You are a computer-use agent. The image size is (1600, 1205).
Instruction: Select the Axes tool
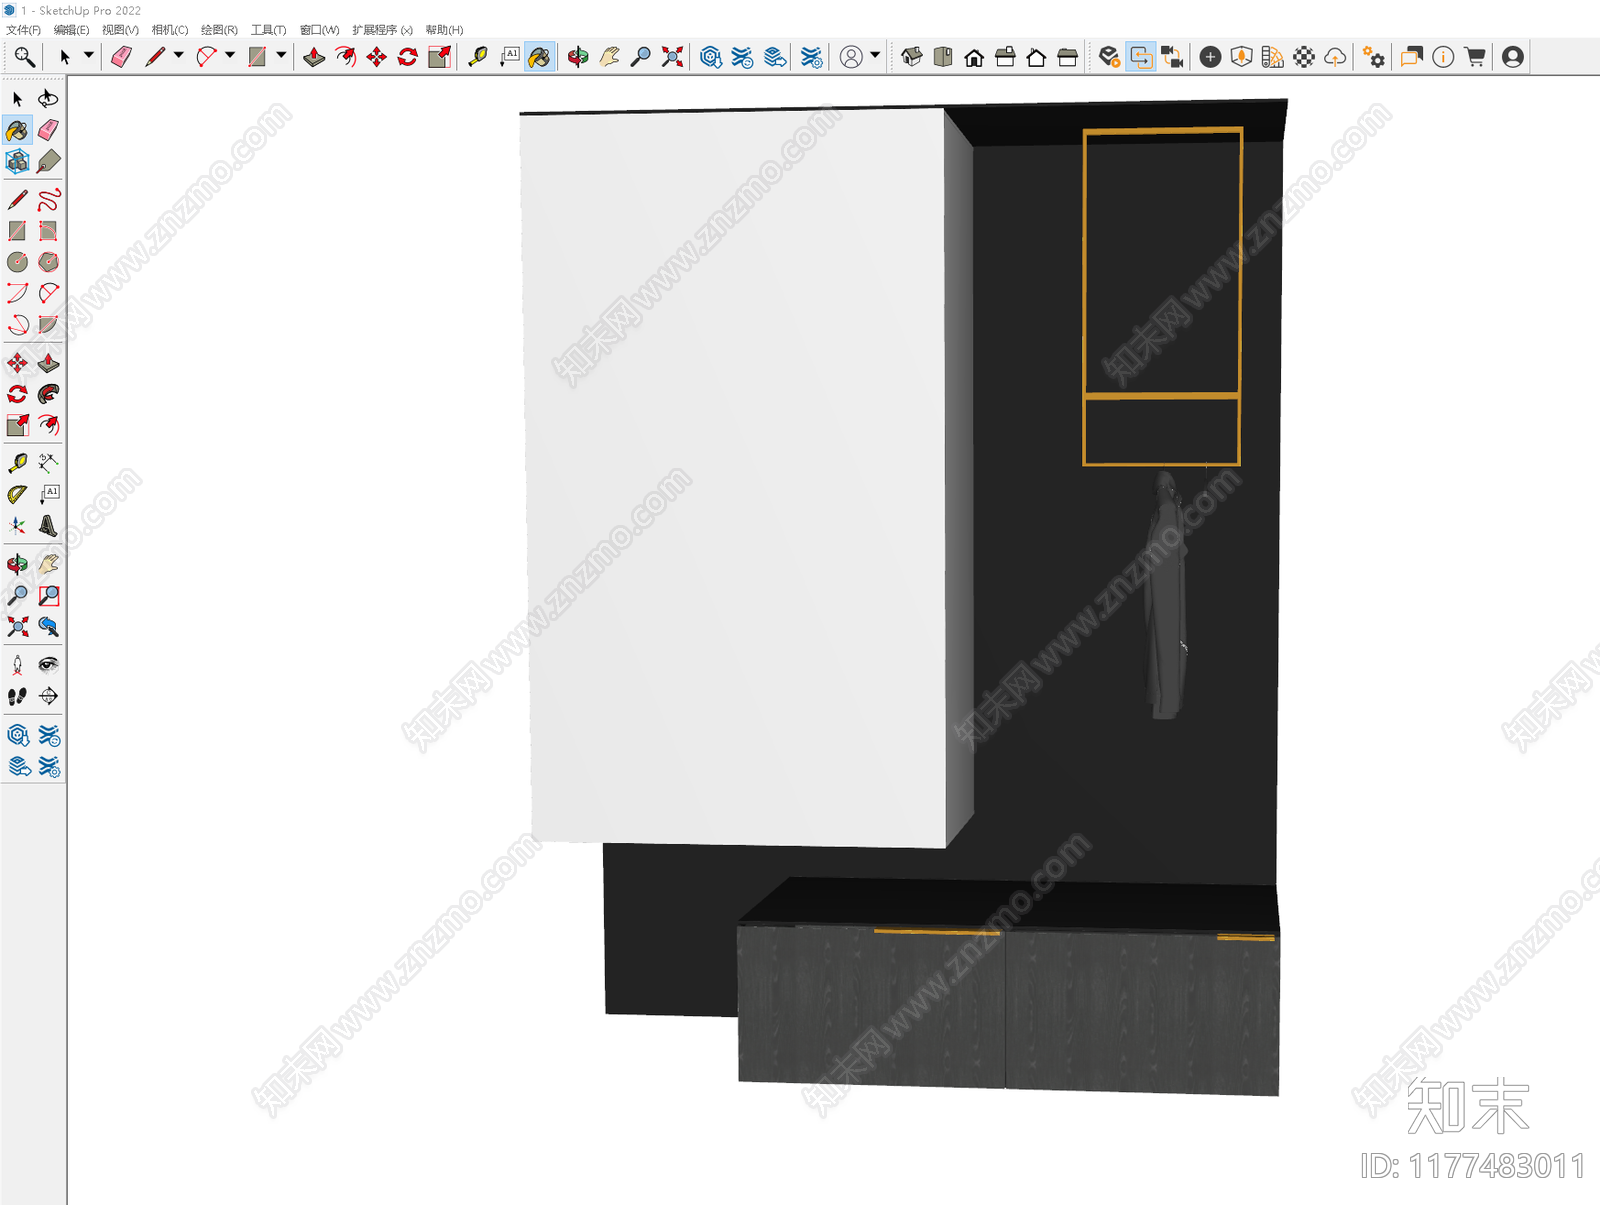[17, 525]
